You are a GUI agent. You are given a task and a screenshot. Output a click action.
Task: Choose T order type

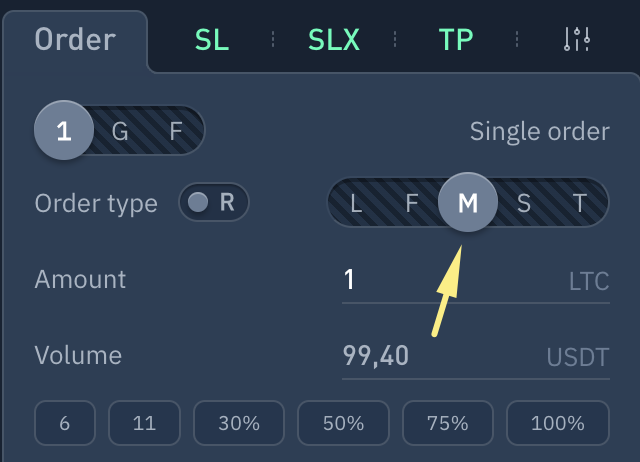pos(579,204)
